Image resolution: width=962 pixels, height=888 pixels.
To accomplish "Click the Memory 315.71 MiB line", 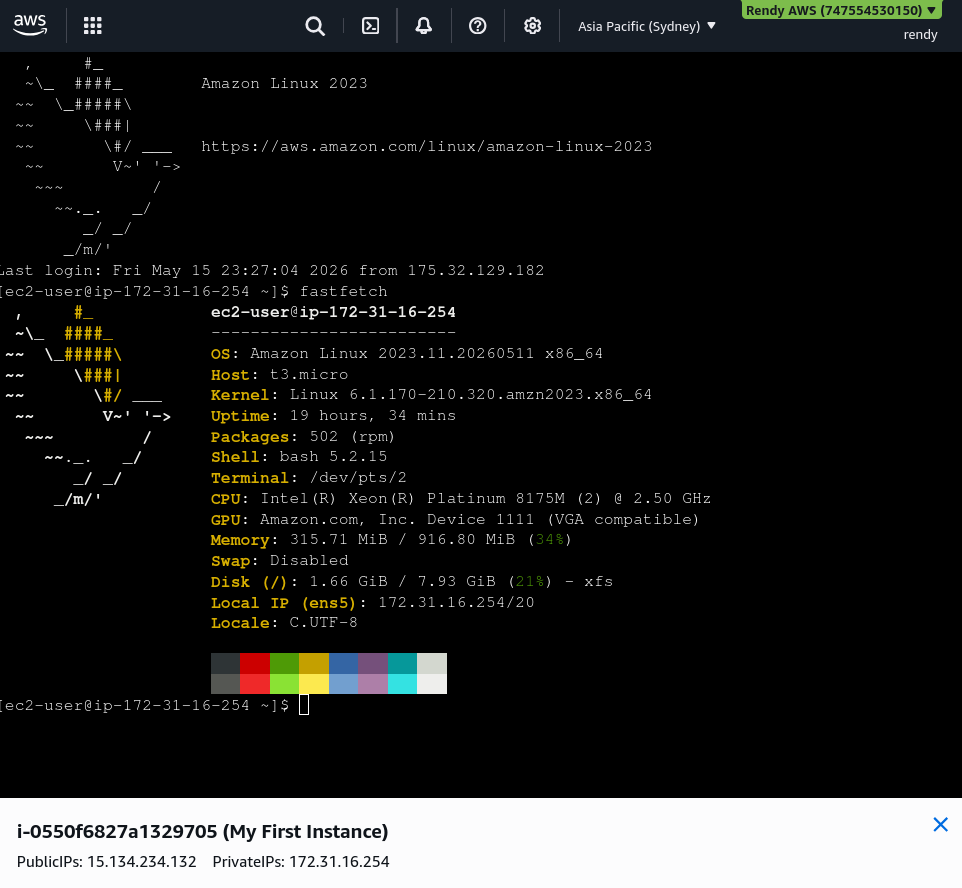I will pos(391,539).
